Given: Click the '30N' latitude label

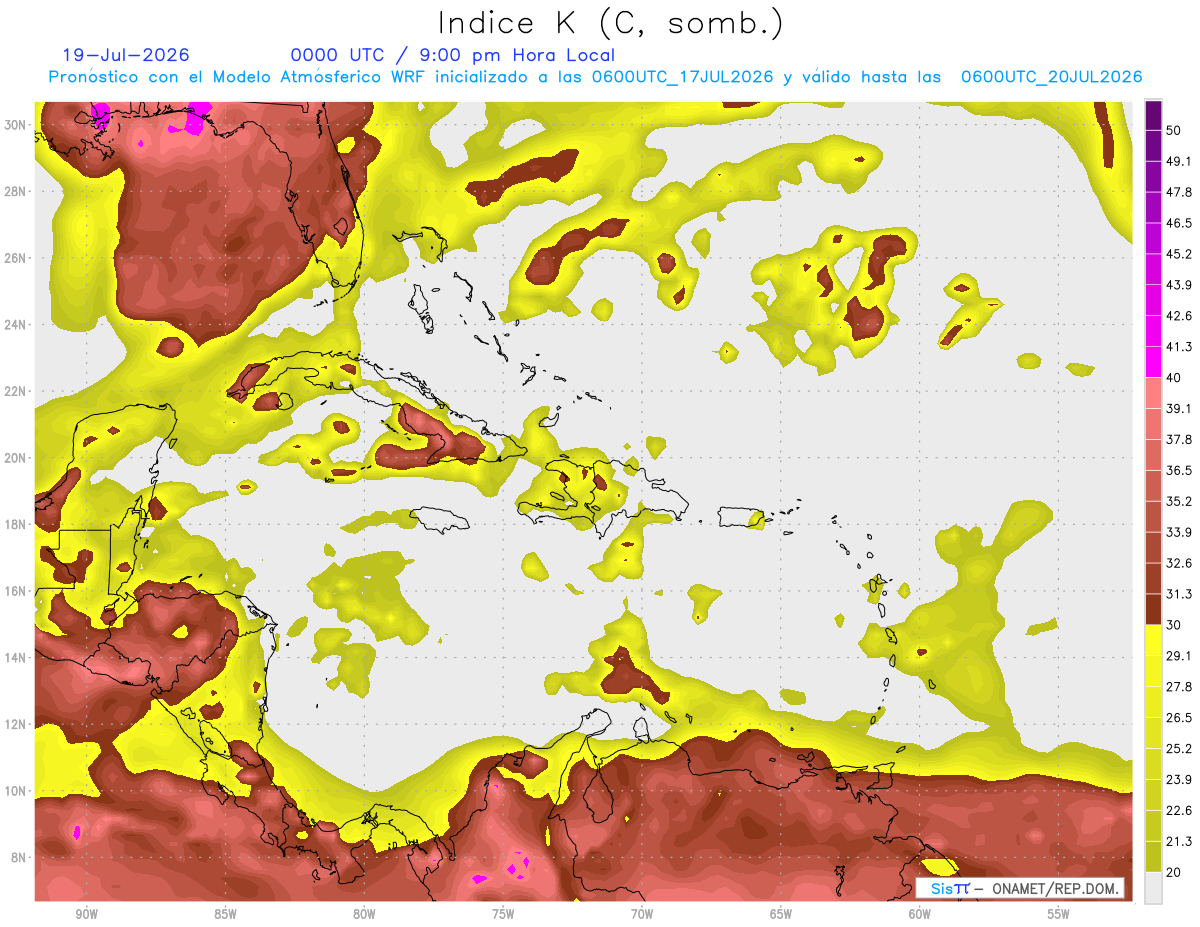Looking at the screenshot, I should click(x=17, y=125).
